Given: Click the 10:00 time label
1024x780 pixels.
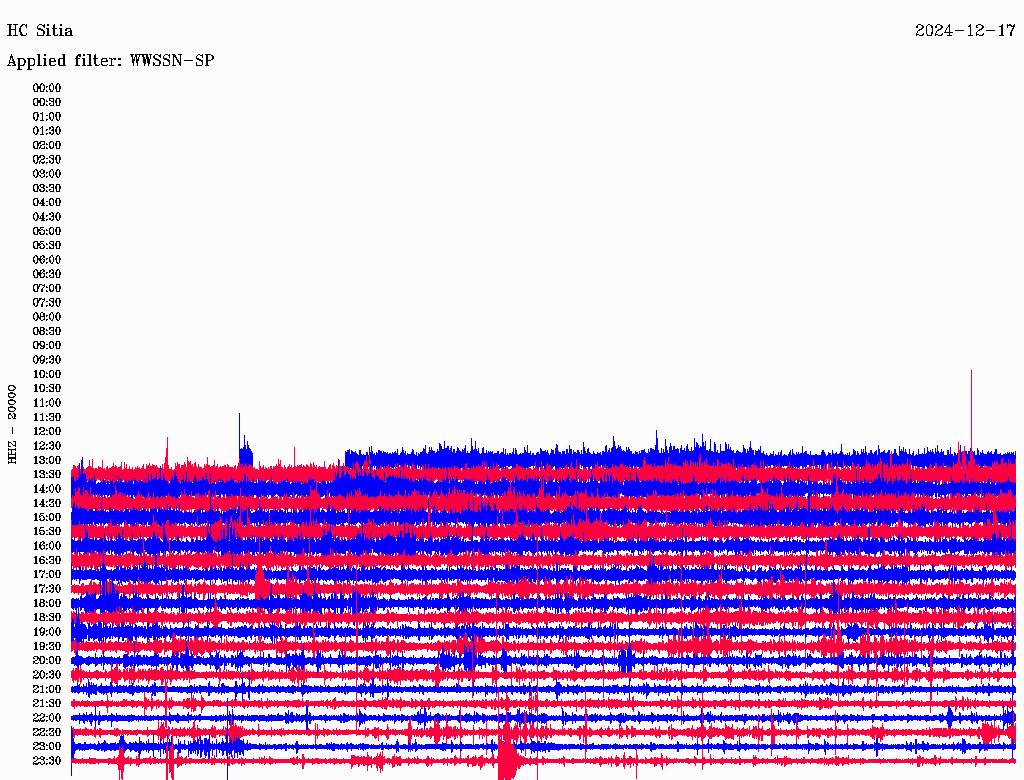Looking at the screenshot, I should (47, 374).
